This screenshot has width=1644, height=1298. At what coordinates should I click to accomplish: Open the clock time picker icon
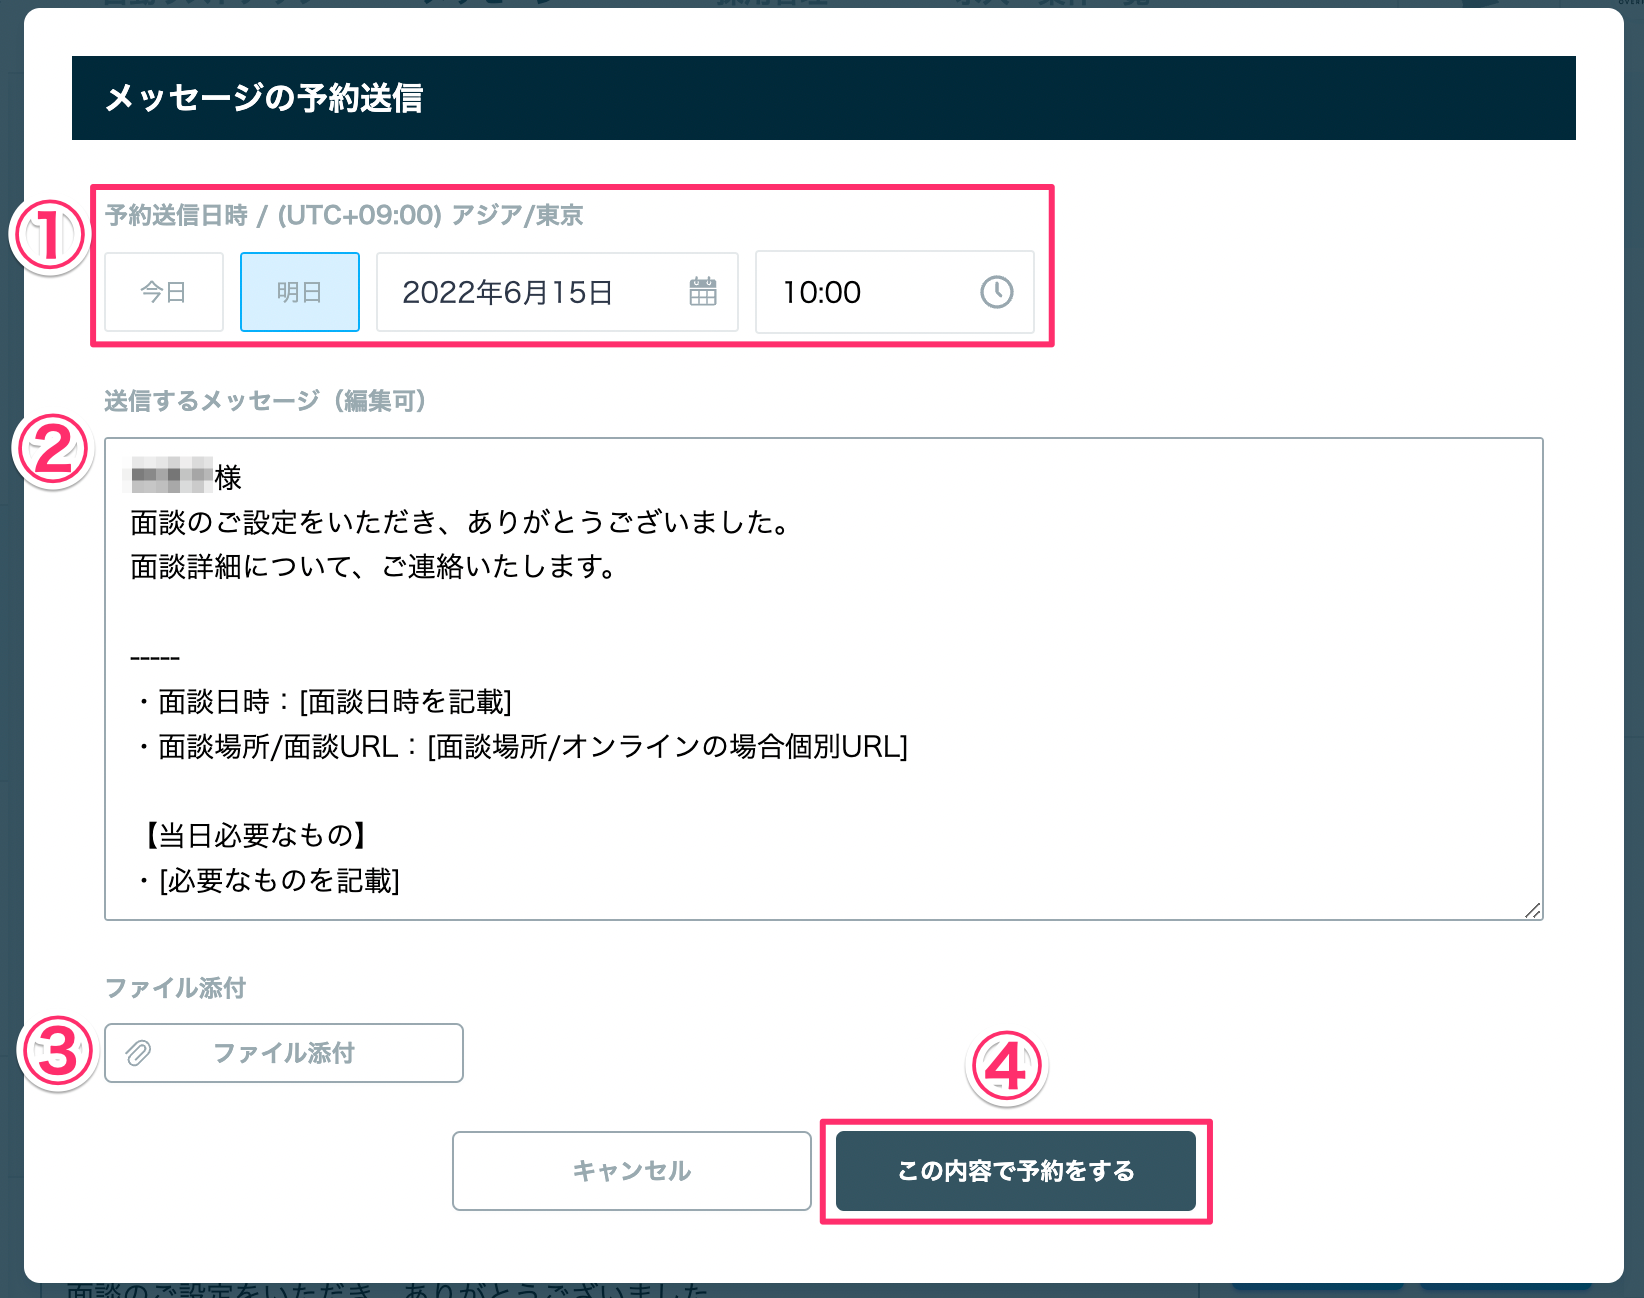click(x=996, y=292)
